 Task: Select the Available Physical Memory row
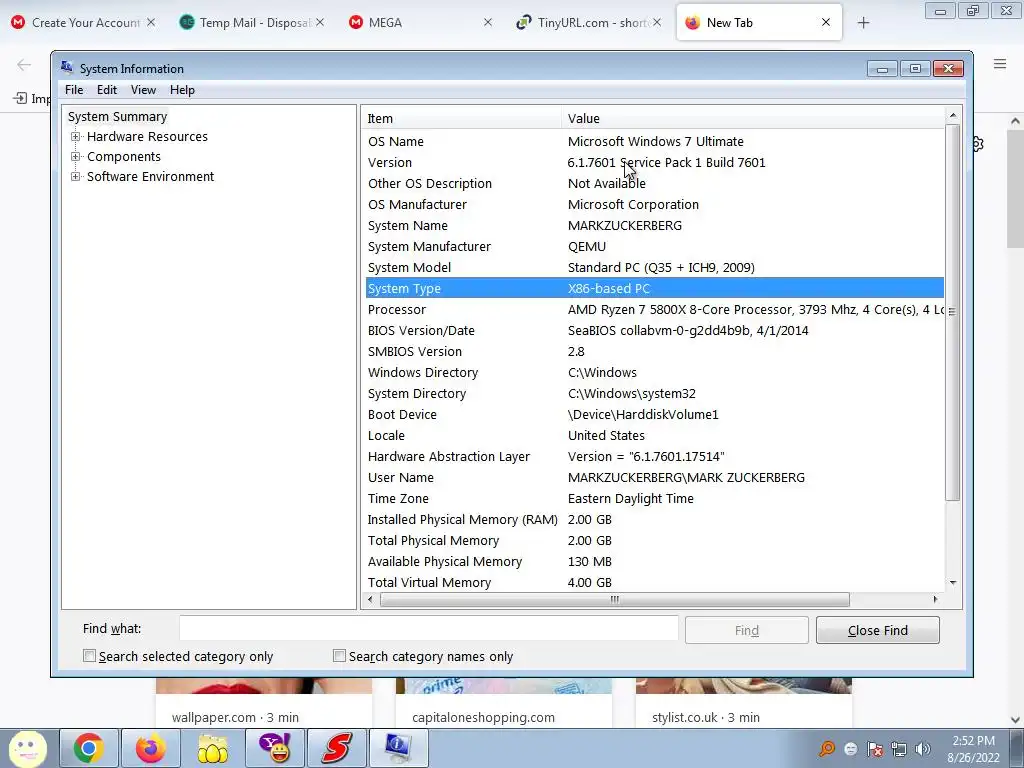[654, 562]
